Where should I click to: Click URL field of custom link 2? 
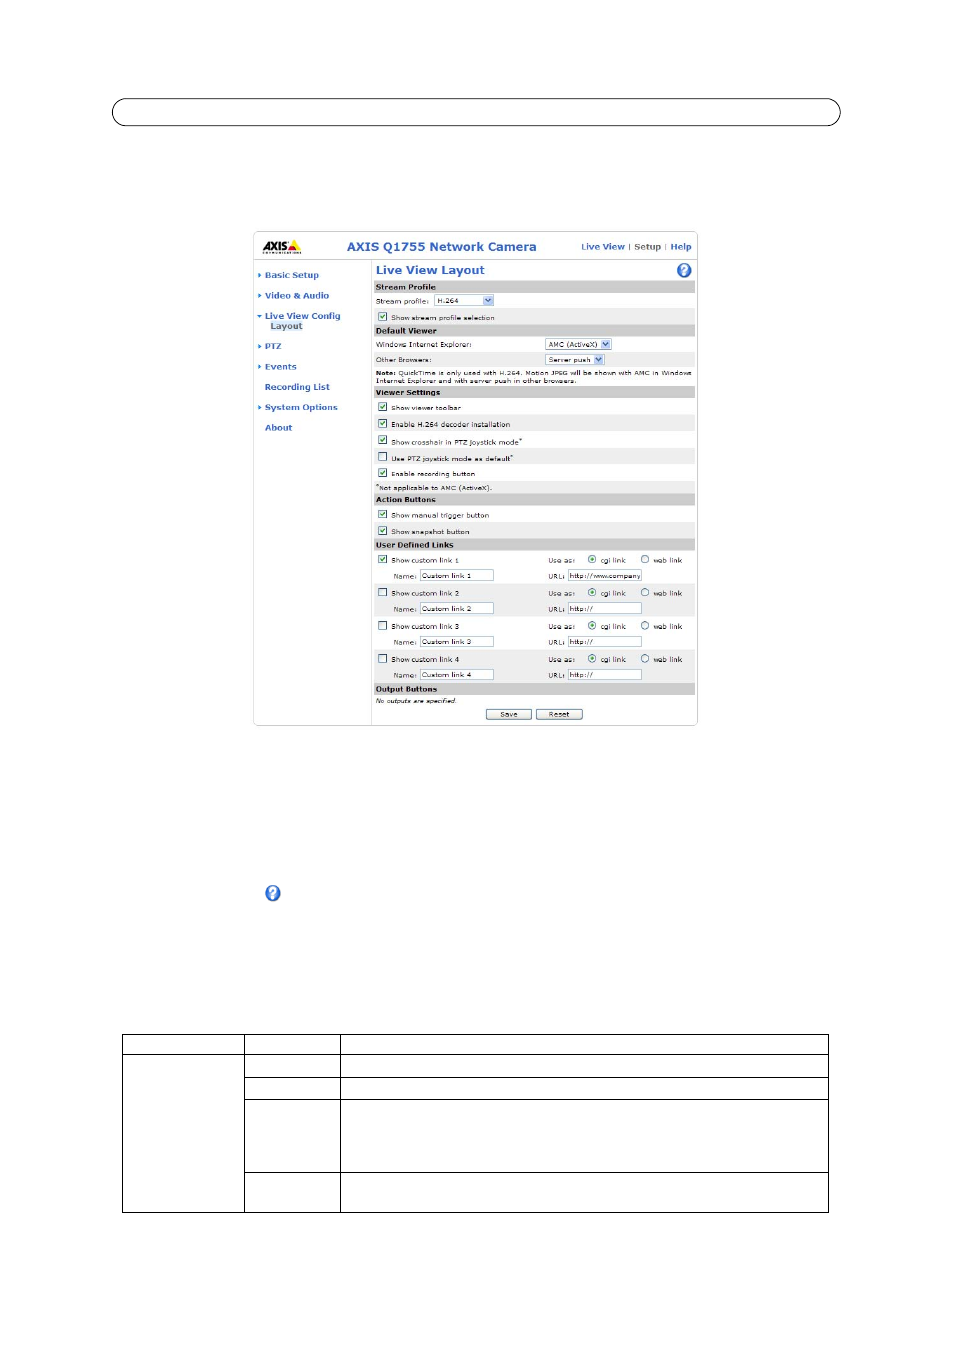point(605,608)
